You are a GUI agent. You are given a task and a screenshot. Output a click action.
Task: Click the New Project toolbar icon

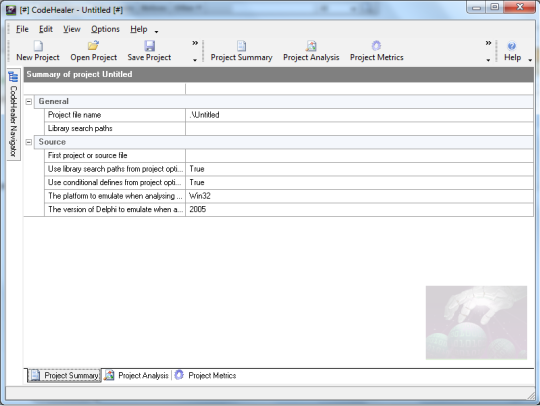(x=38, y=46)
